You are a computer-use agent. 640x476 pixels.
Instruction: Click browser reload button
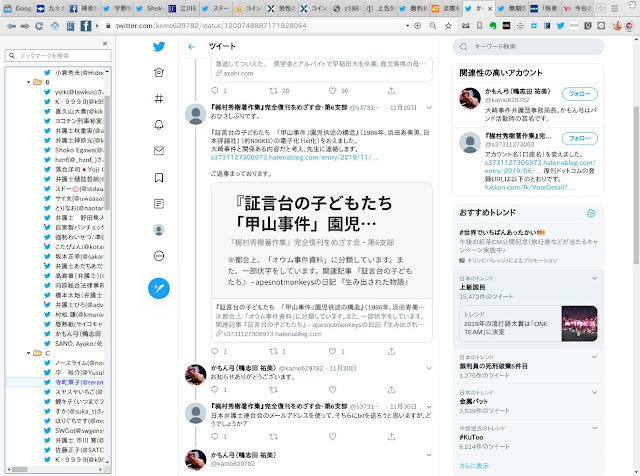39,26
